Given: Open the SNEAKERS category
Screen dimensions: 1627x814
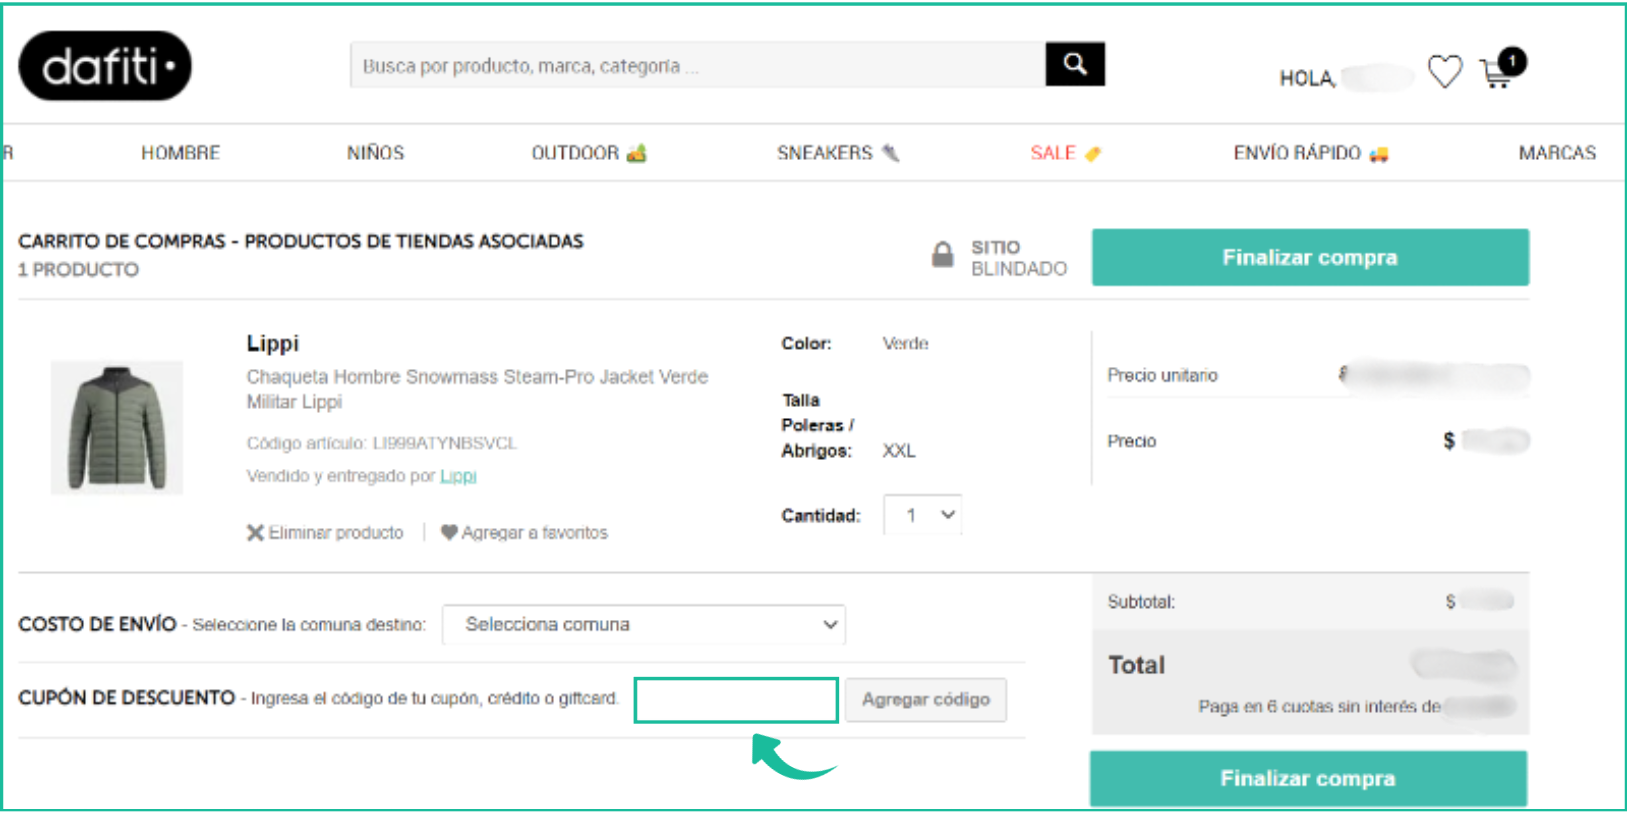Looking at the screenshot, I should [838, 153].
